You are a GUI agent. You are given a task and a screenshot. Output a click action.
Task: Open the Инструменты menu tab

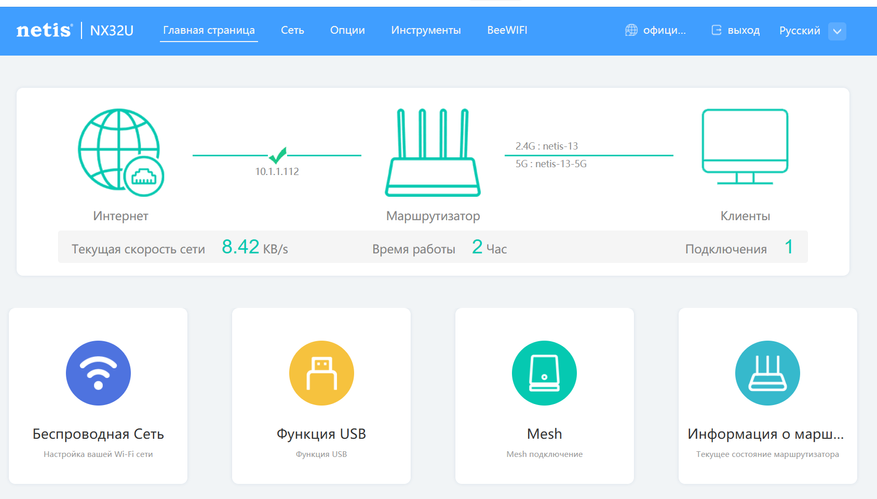pyautogui.click(x=426, y=31)
